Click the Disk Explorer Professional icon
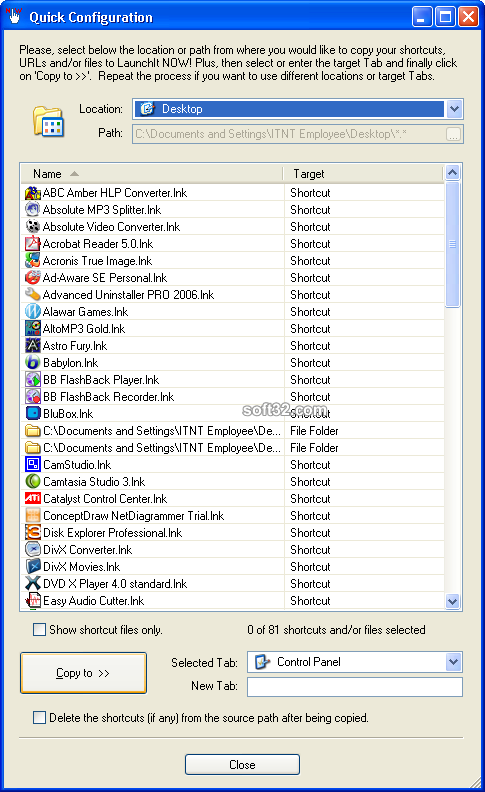This screenshot has width=485, height=792. 33,533
